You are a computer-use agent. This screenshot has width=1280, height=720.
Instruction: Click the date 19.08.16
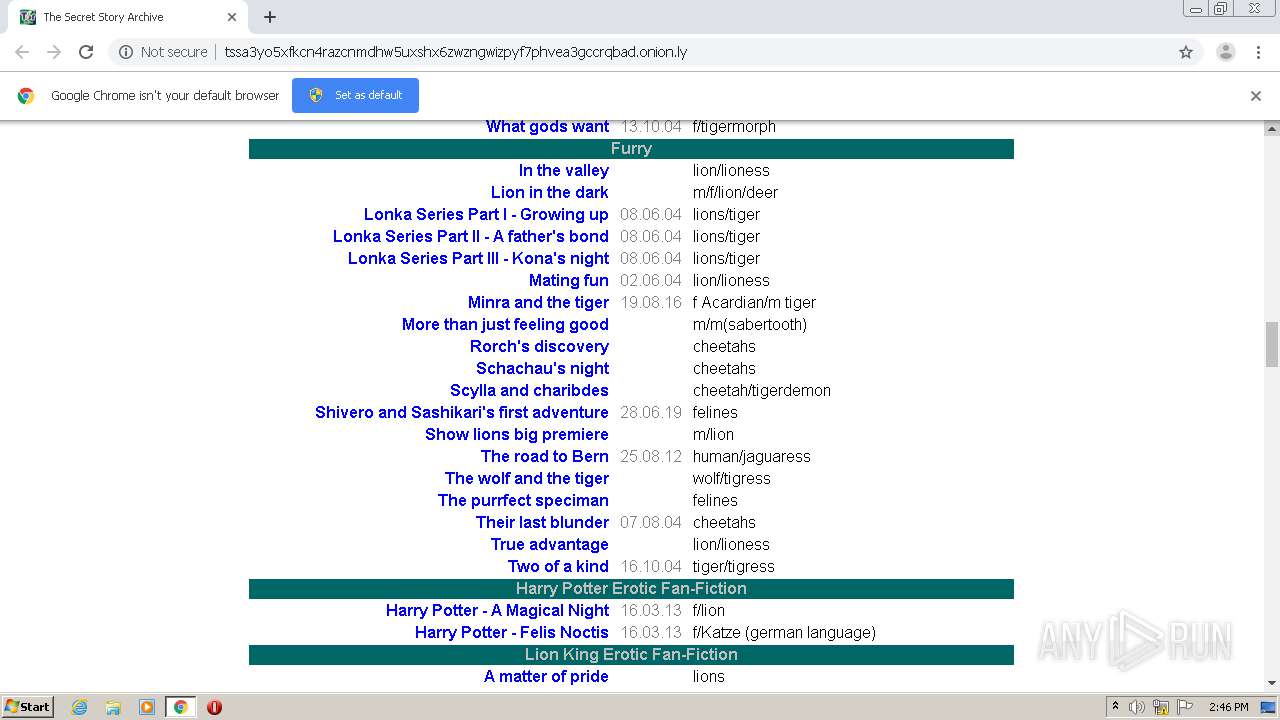pos(651,302)
